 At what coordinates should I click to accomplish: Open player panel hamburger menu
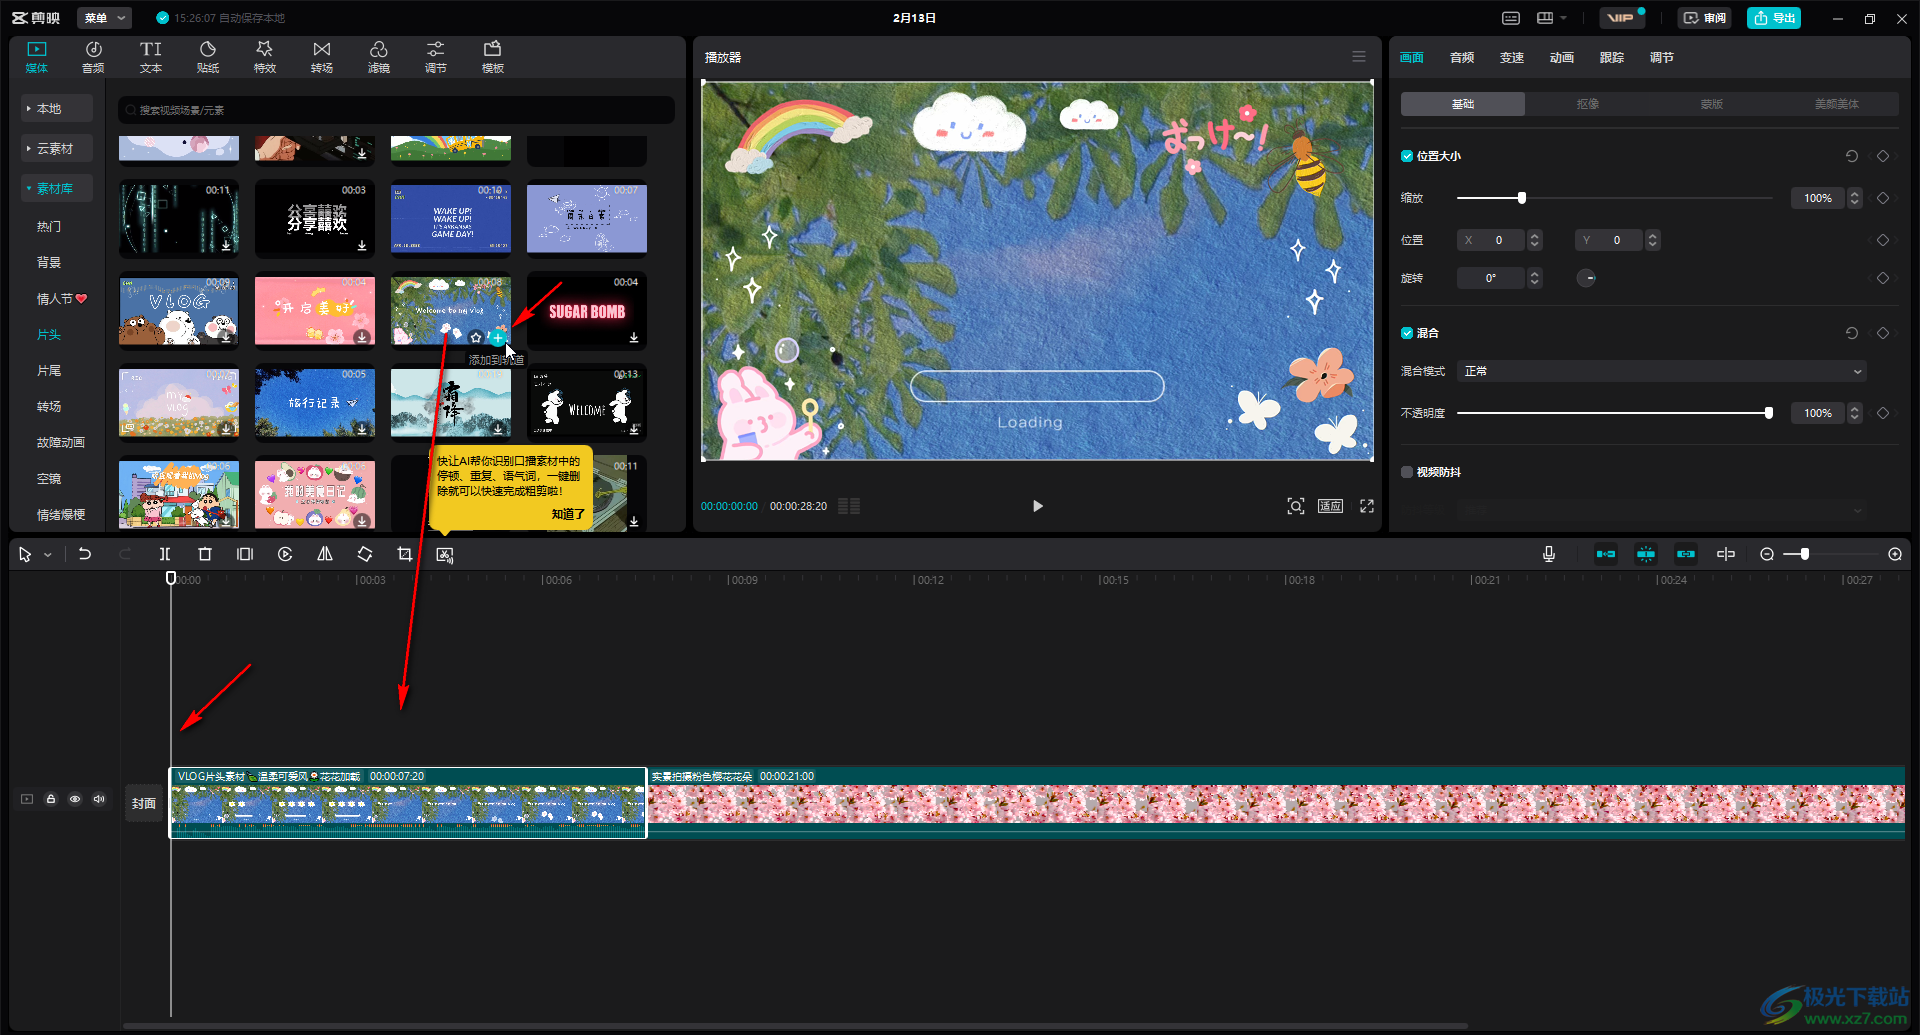click(1359, 57)
